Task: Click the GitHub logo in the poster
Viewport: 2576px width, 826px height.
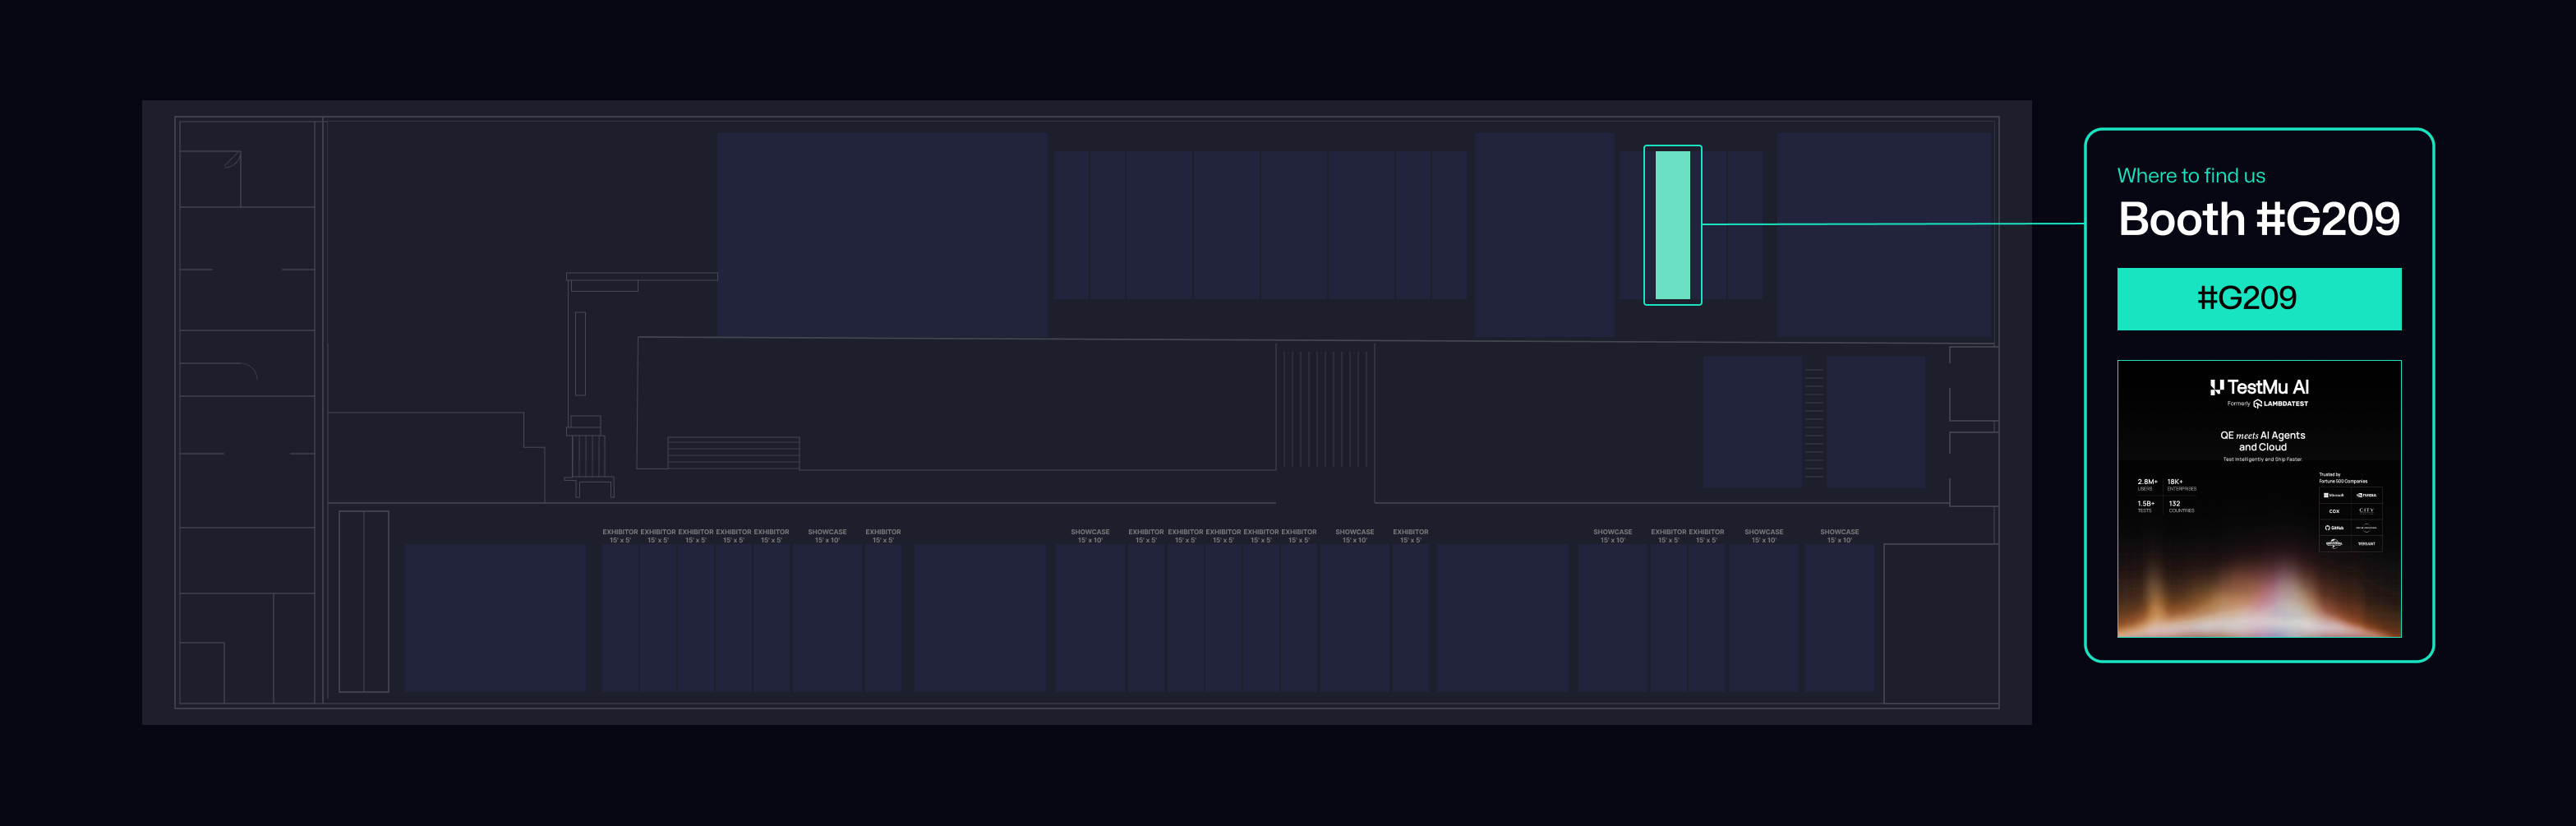Action: point(2334,528)
